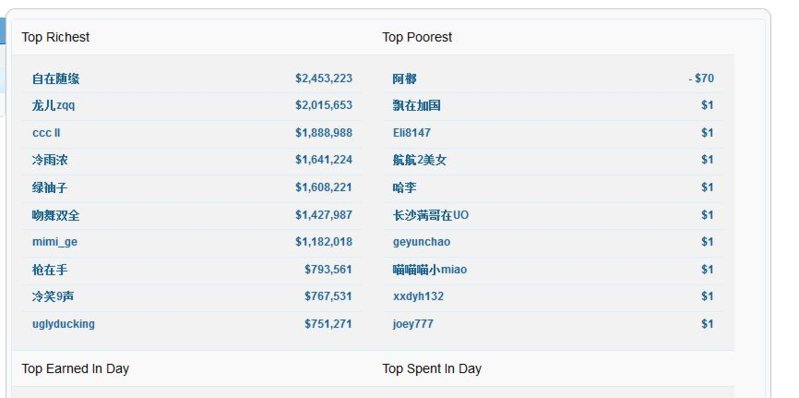Open user joey777 profile
Screen dimensions: 799x398
pyautogui.click(x=413, y=324)
